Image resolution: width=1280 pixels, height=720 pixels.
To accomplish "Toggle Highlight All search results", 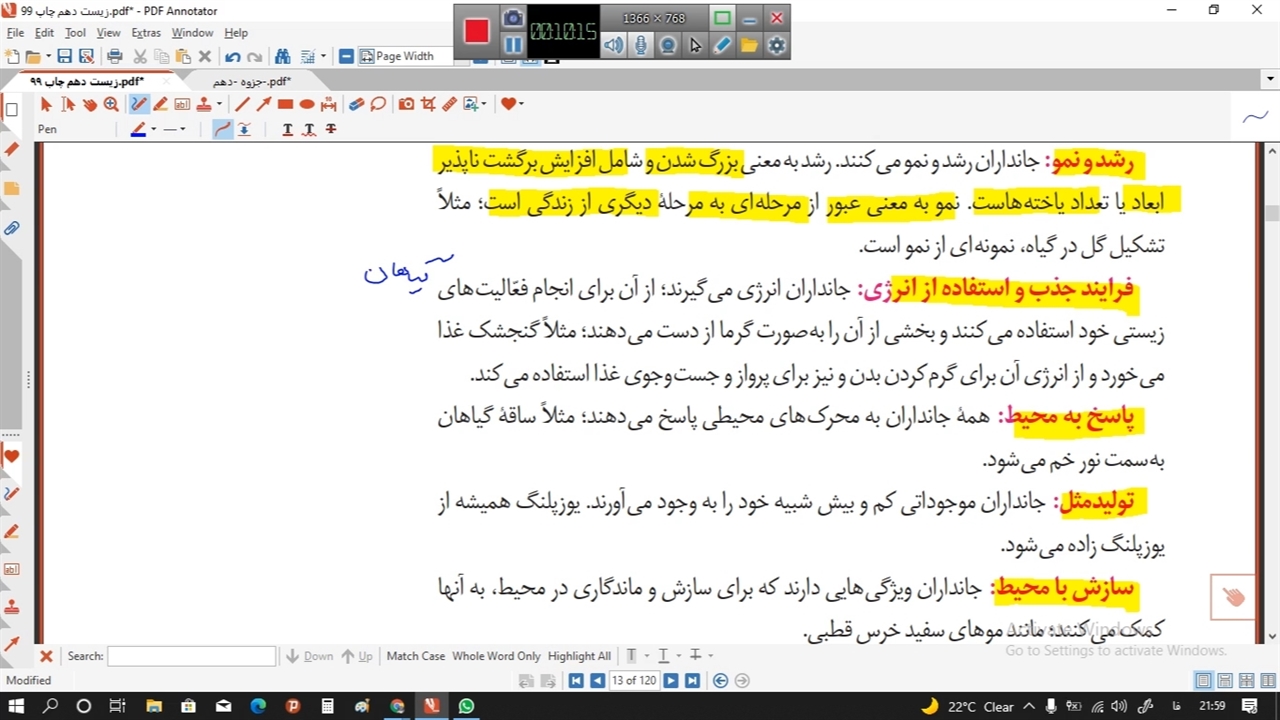I will pyautogui.click(x=579, y=656).
